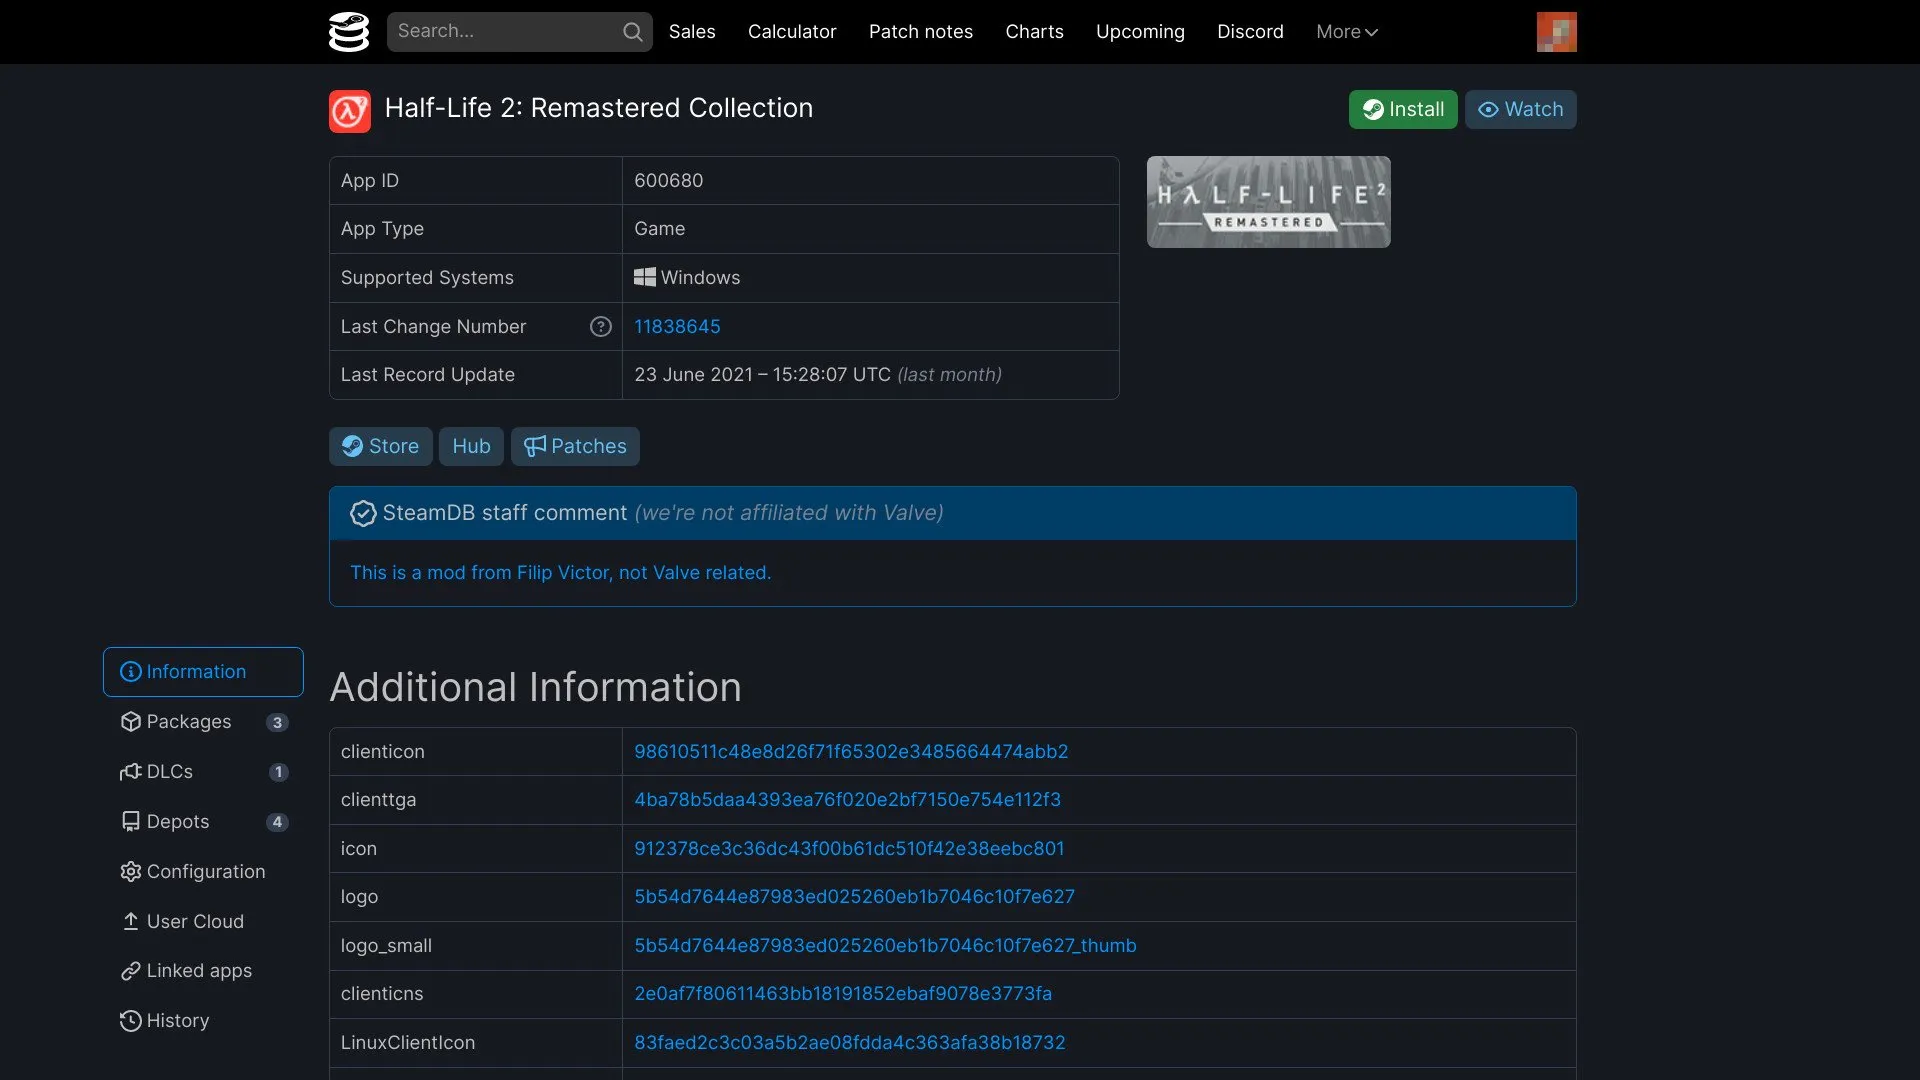Toggle Watch for this app

click(1520, 110)
